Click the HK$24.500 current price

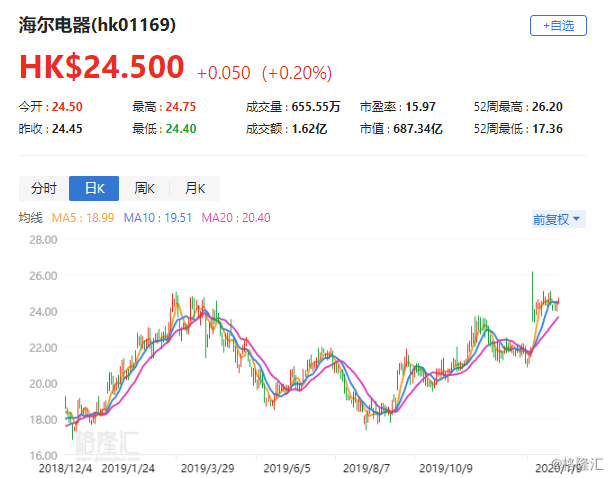[101, 67]
